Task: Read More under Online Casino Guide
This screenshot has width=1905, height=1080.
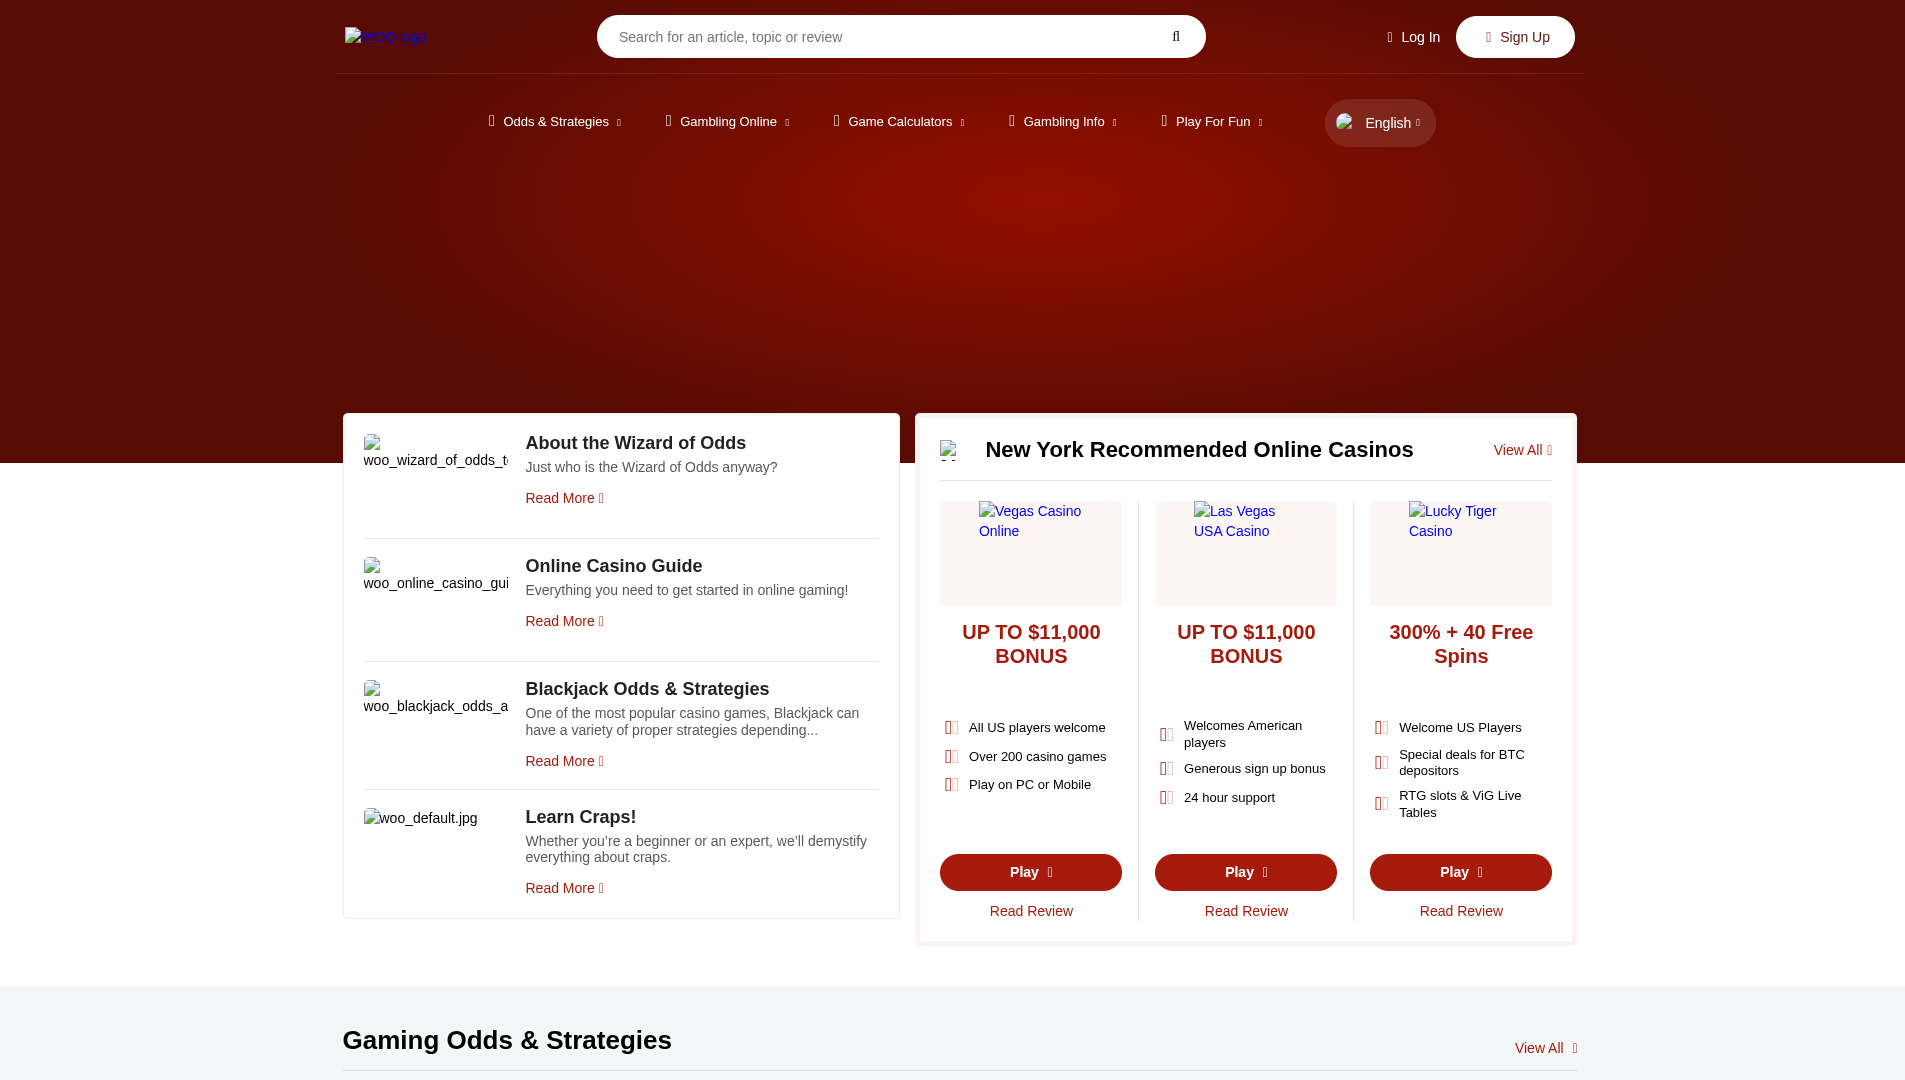Action: 565,621
